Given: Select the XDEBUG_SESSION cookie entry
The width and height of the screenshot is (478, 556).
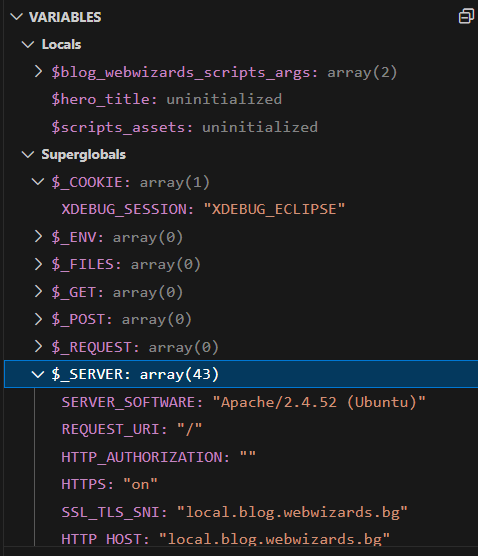Looking at the screenshot, I should tap(241, 209).
